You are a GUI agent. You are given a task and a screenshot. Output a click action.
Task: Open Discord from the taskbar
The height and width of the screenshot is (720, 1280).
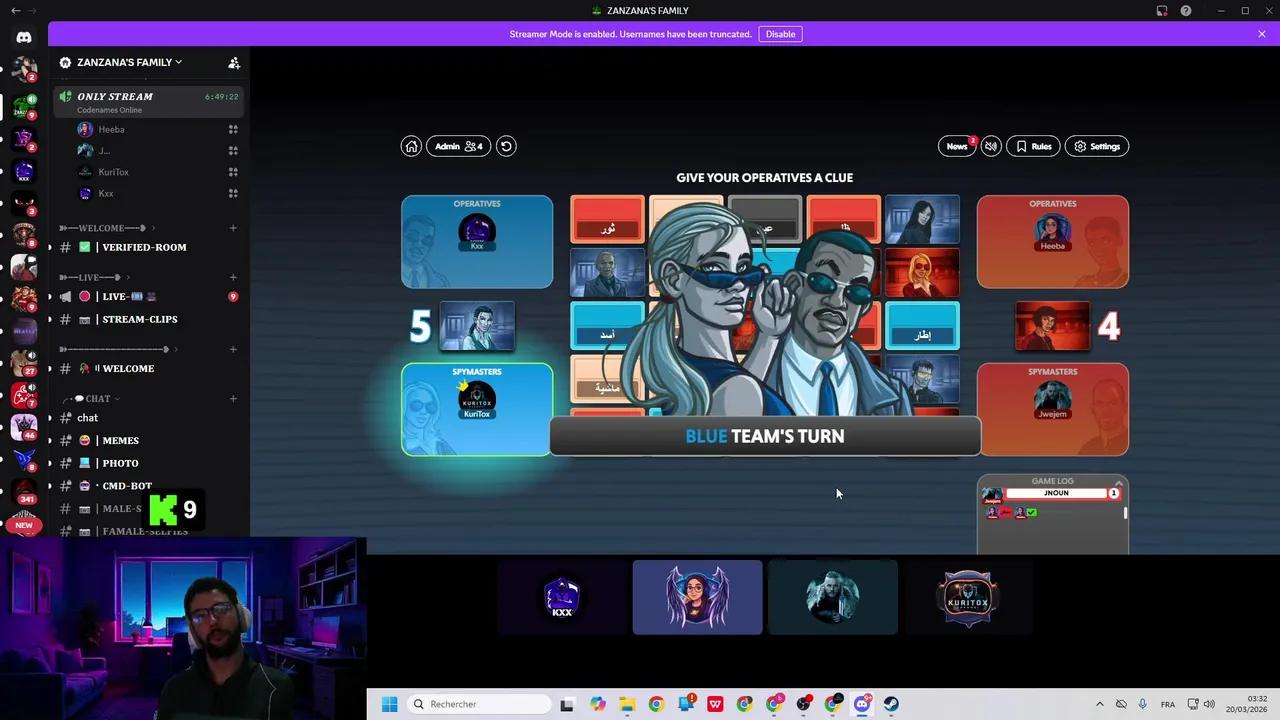coord(862,704)
